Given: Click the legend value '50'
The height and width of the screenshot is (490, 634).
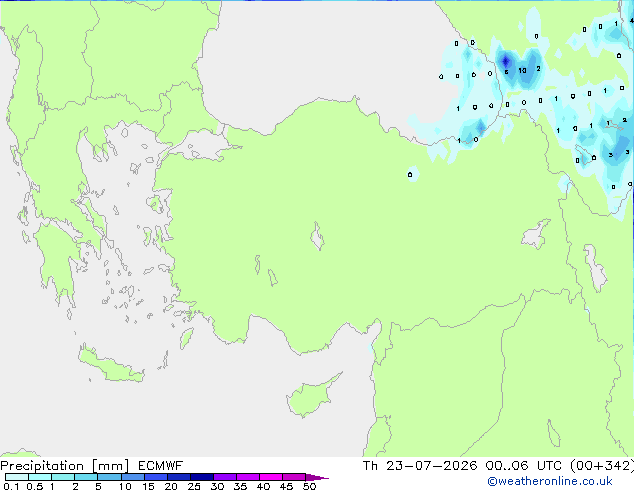Looking at the screenshot, I should pyautogui.click(x=309, y=486).
